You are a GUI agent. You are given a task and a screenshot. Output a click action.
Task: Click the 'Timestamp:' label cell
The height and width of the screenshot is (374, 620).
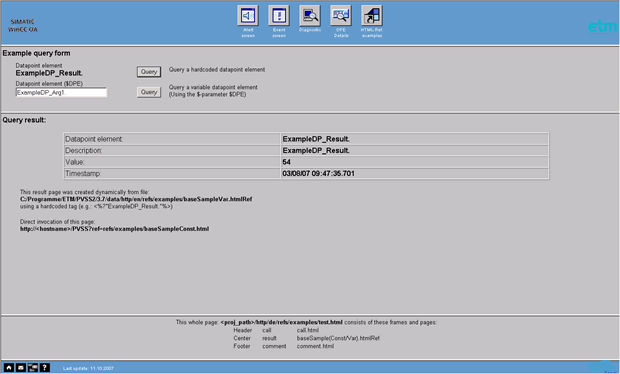[172, 174]
